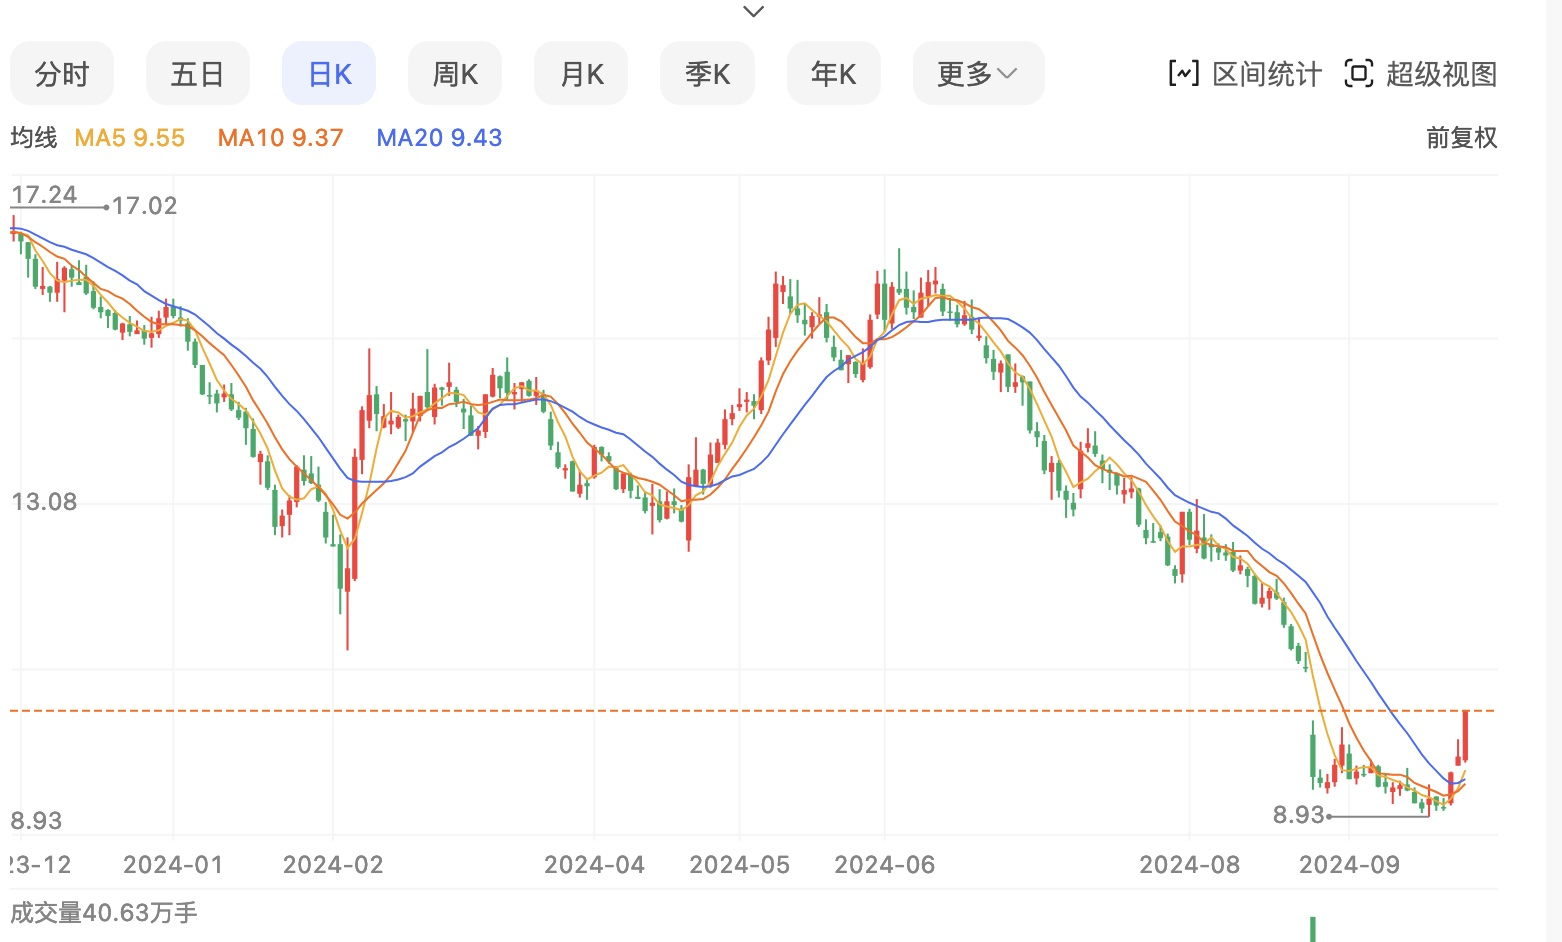Click the 均线 moving average label
Screen dimensions: 1562x942
click(34, 138)
